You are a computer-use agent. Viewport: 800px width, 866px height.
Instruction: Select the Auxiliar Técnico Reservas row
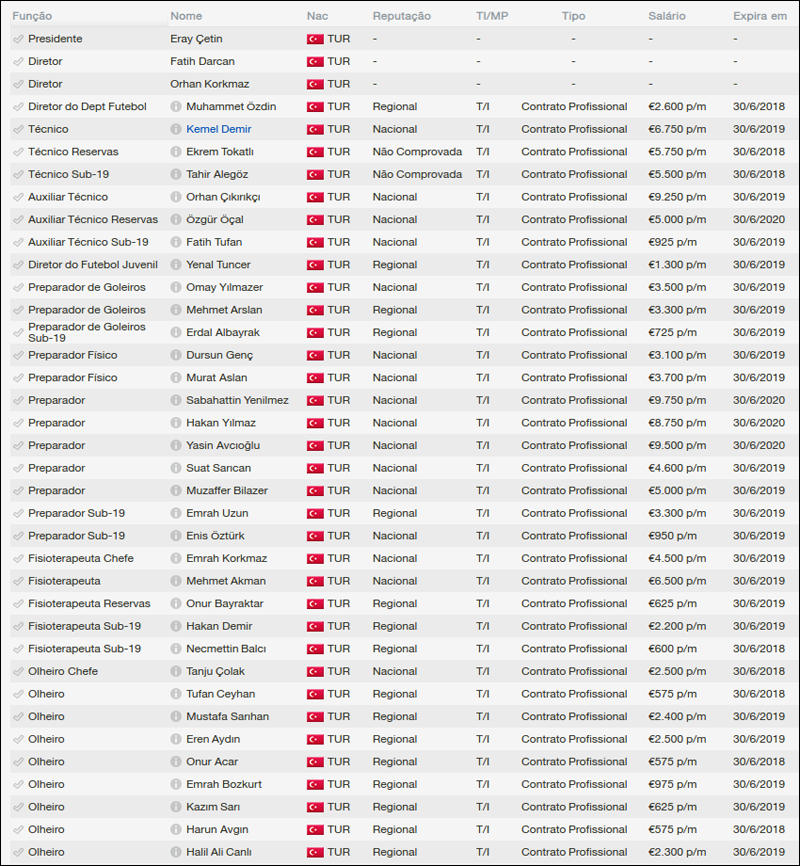(92, 220)
